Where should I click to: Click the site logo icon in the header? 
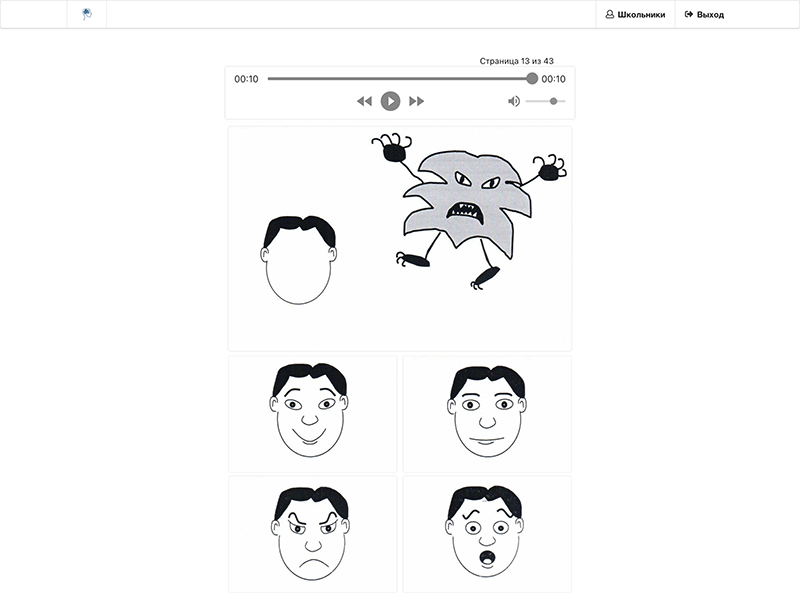click(x=87, y=14)
